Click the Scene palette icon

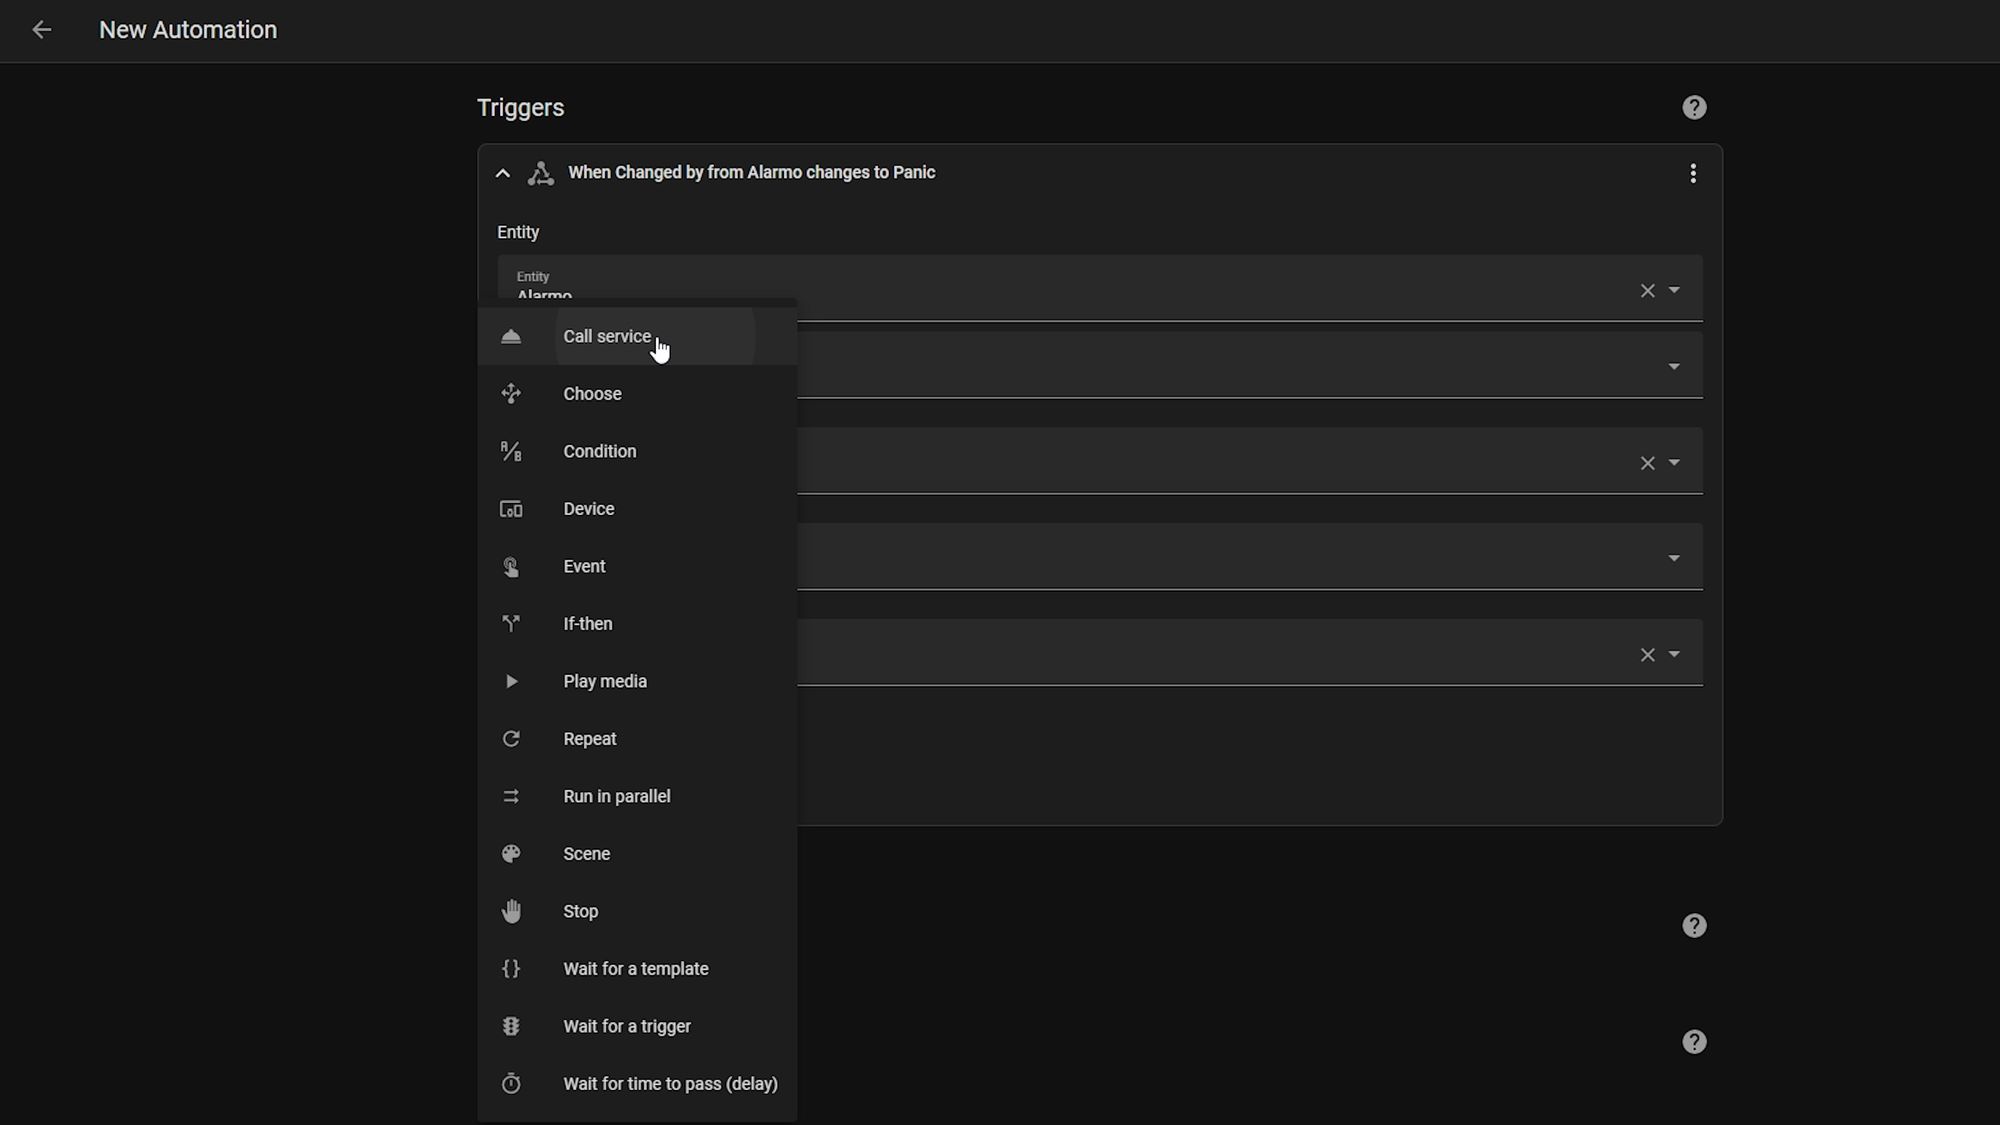coord(511,854)
